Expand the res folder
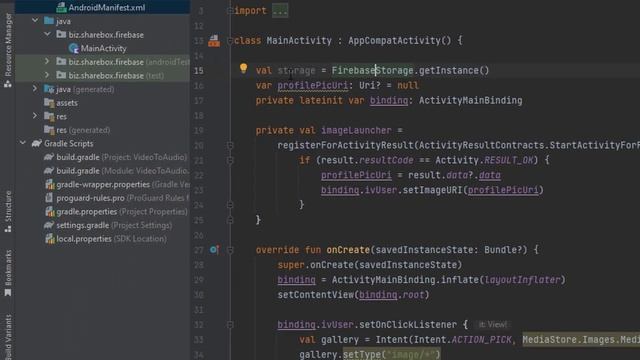Image resolution: width=640 pixels, height=360 pixels. click(x=35, y=116)
